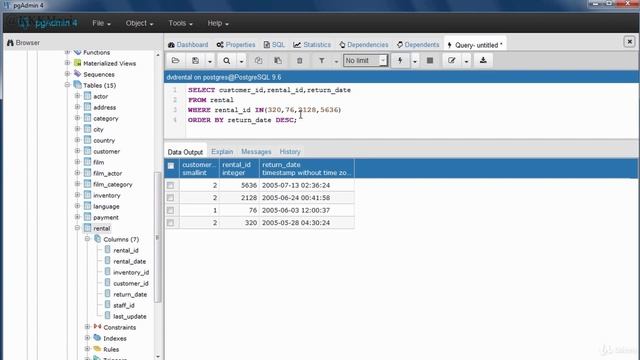
Task: Open the Tools menu
Action: (x=180, y=23)
